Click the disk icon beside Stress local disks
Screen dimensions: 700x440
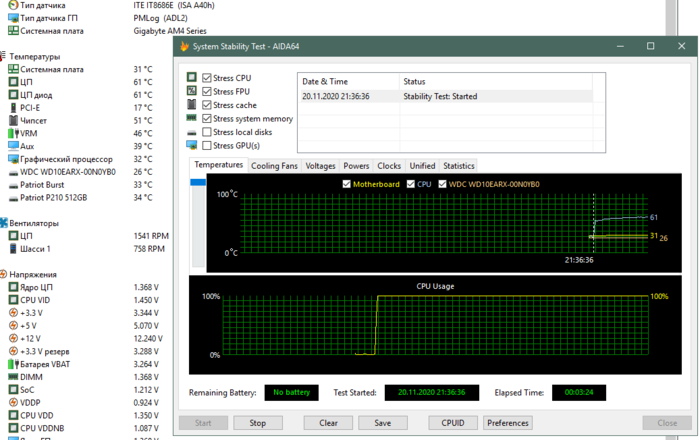[192, 133]
